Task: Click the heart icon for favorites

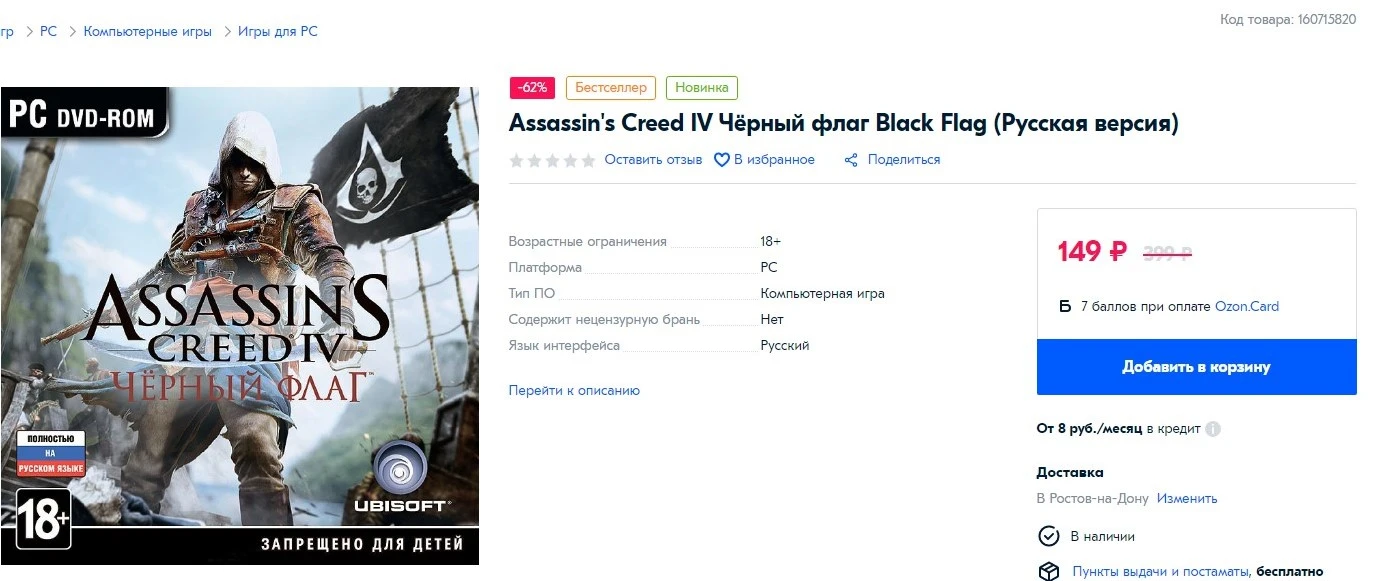Action: click(x=721, y=160)
